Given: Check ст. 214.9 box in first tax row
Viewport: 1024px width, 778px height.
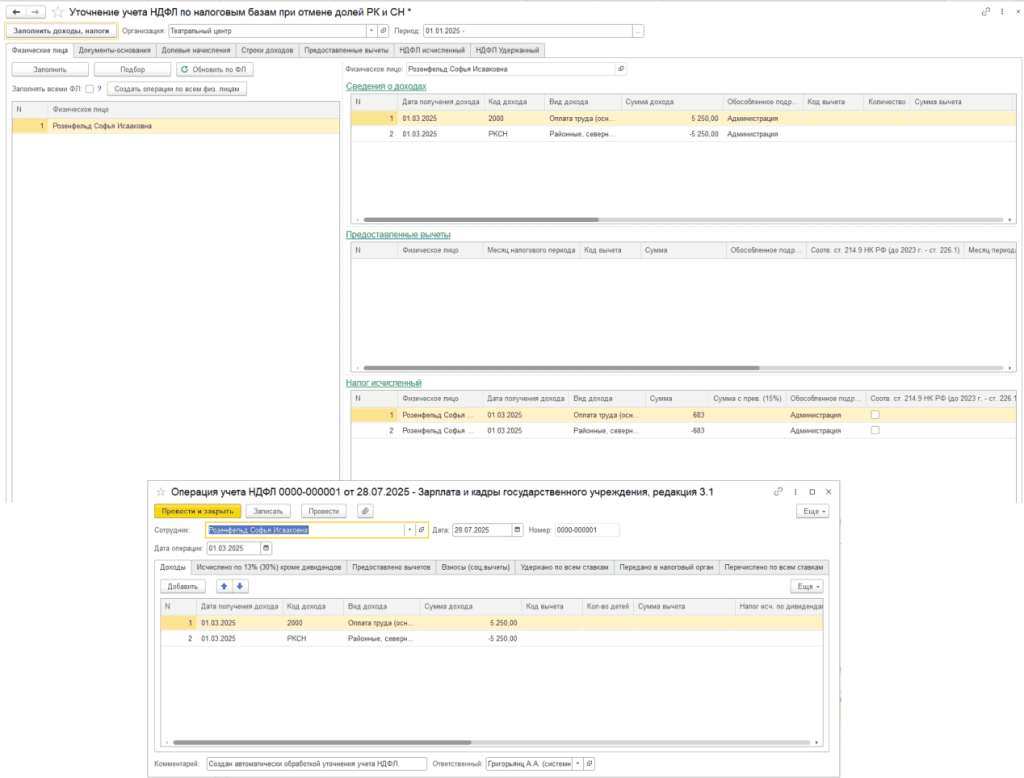Looking at the screenshot, I should pos(875,414).
